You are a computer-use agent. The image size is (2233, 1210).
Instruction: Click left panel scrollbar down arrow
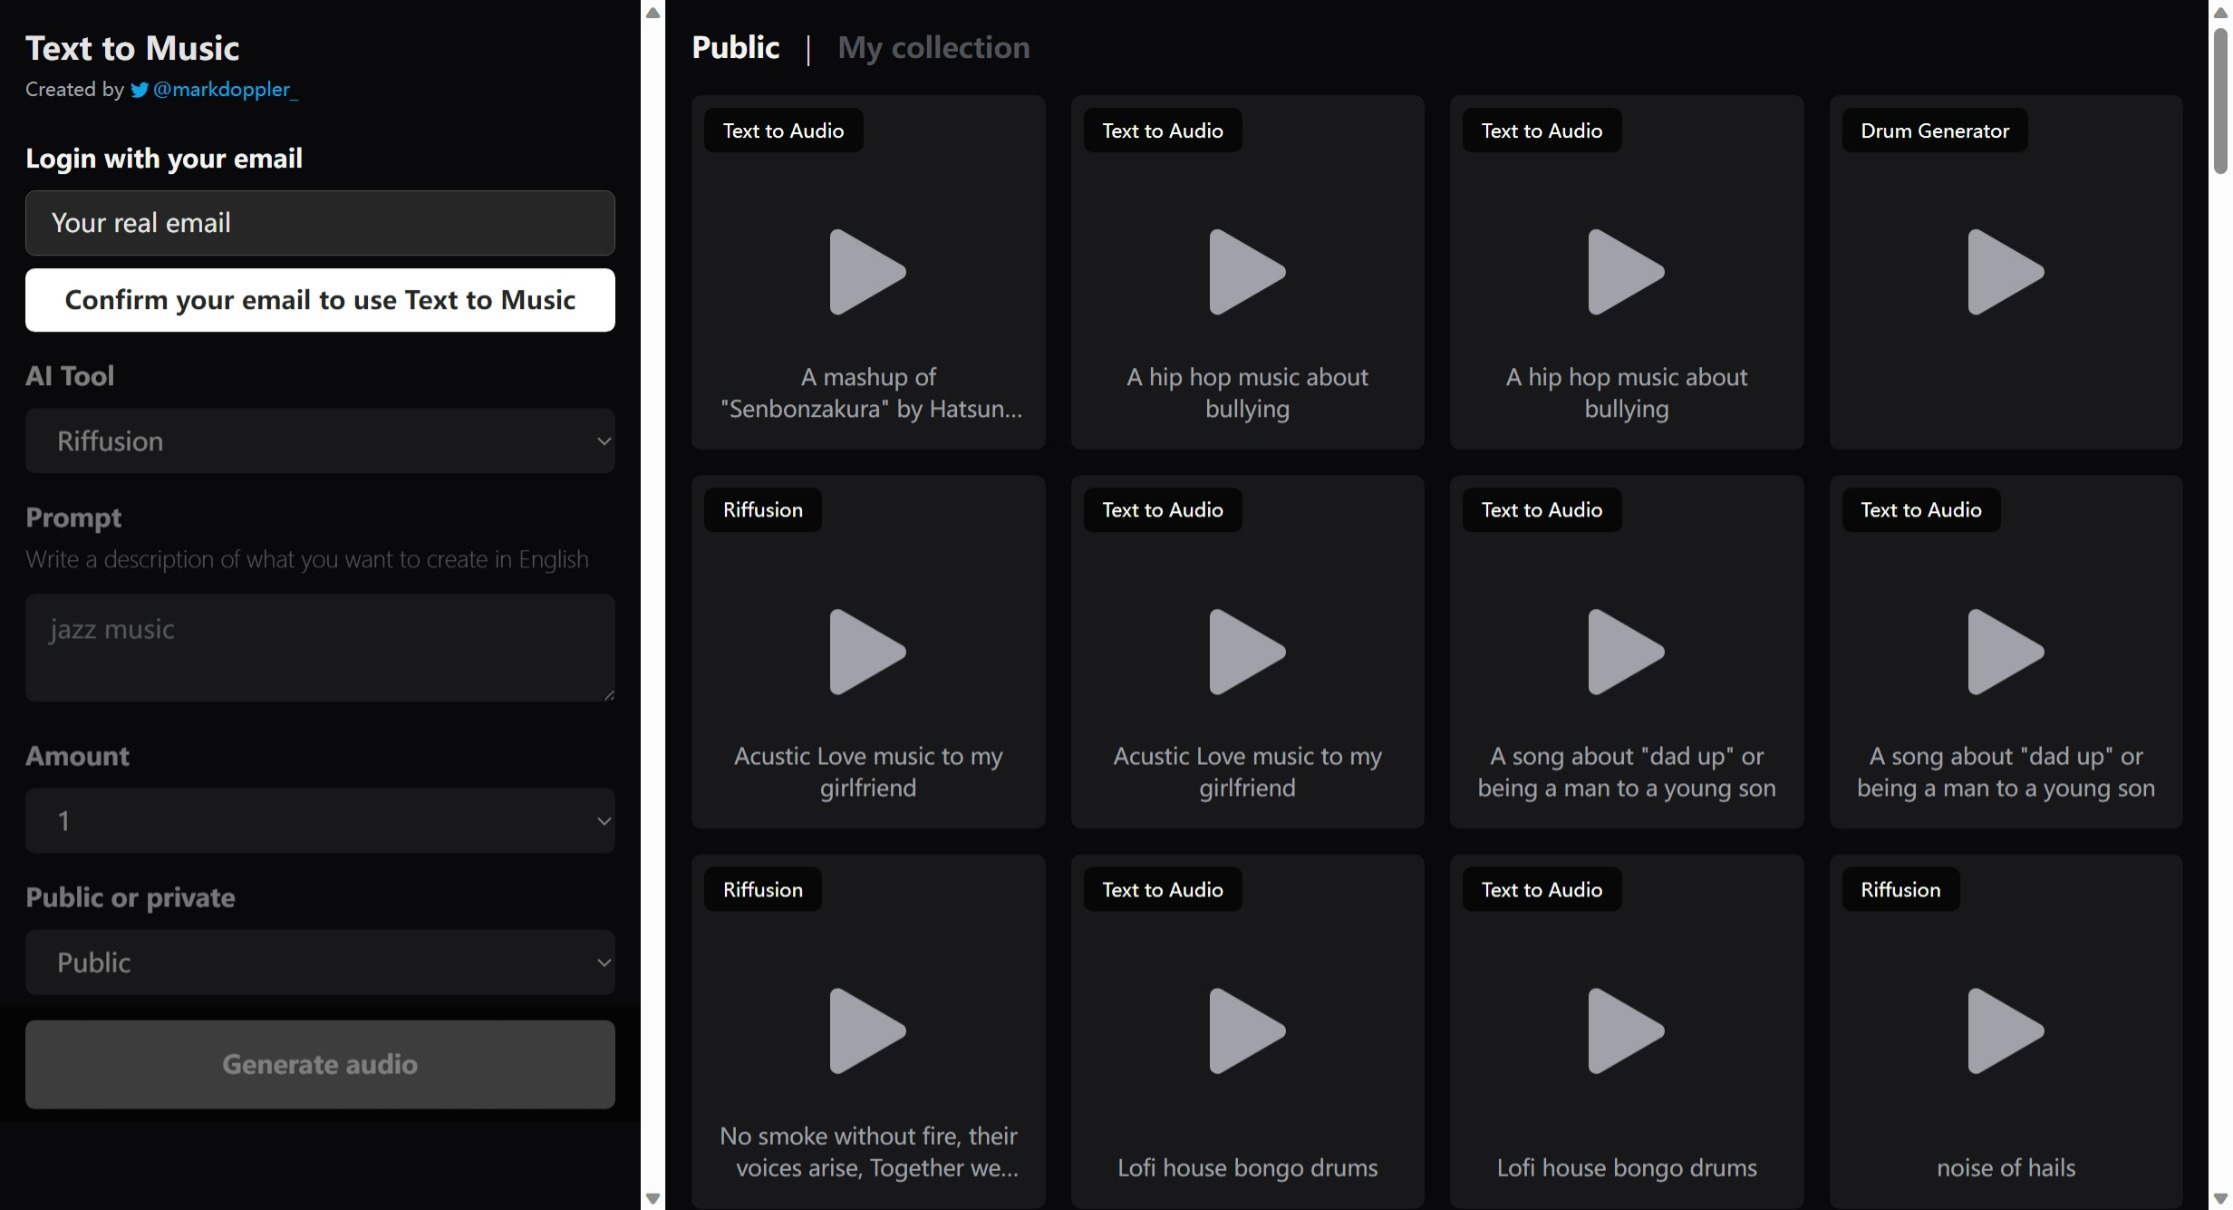(x=653, y=1198)
